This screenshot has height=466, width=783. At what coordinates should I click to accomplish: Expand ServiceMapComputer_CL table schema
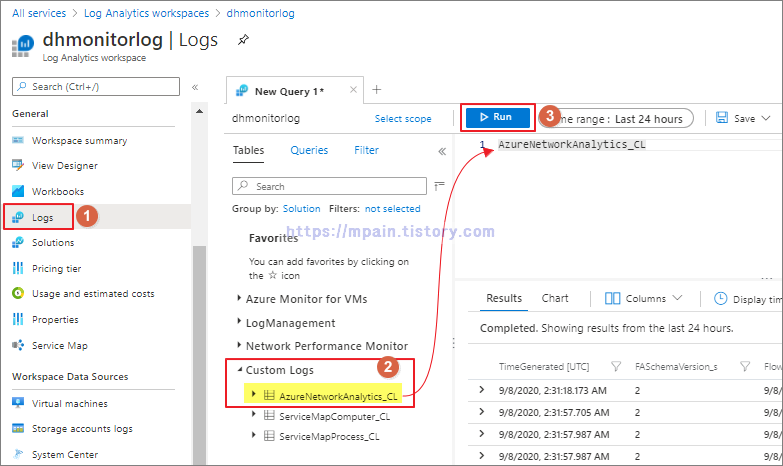pyautogui.click(x=253, y=414)
